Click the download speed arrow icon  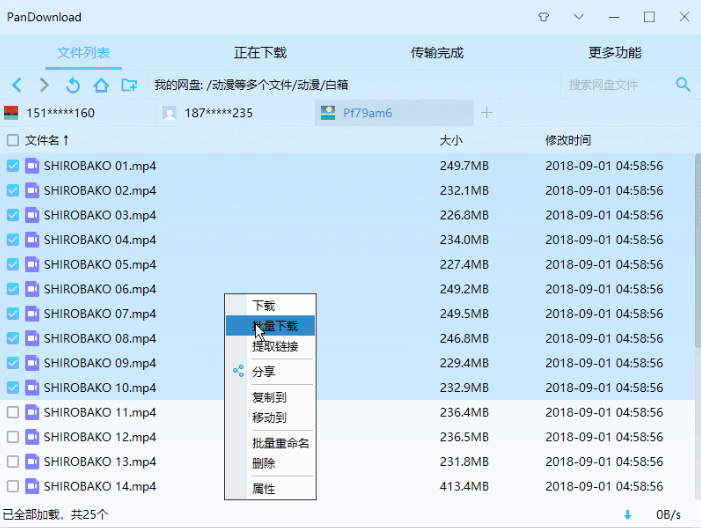click(628, 515)
